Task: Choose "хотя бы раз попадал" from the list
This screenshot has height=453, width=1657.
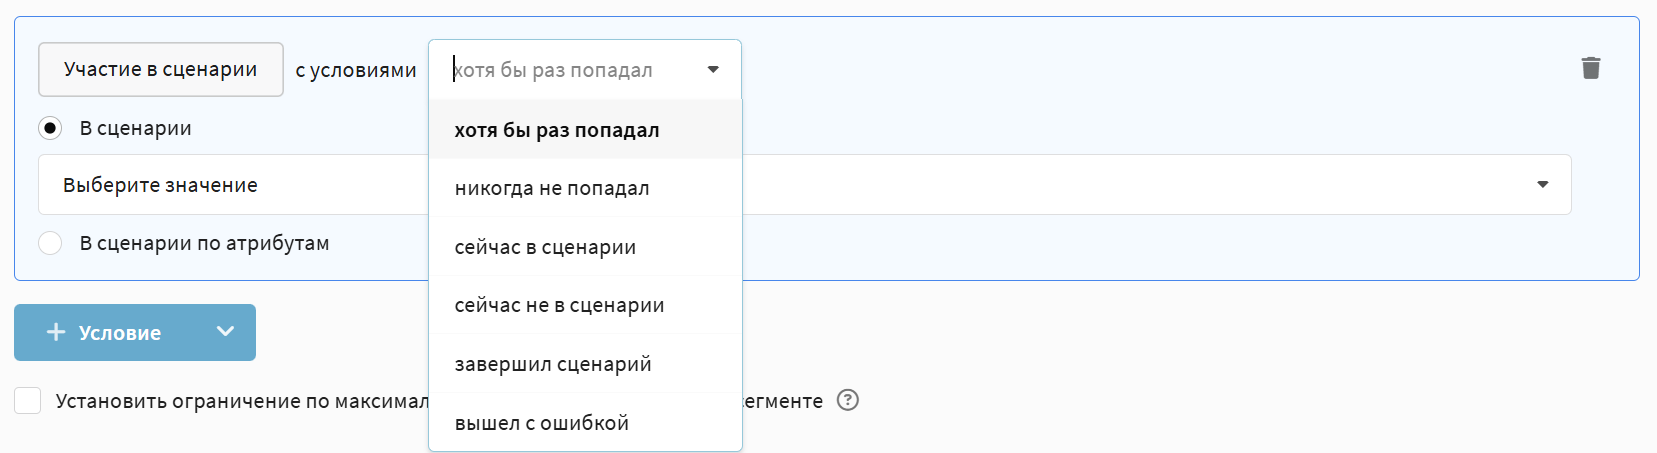Action: (x=556, y=130)
